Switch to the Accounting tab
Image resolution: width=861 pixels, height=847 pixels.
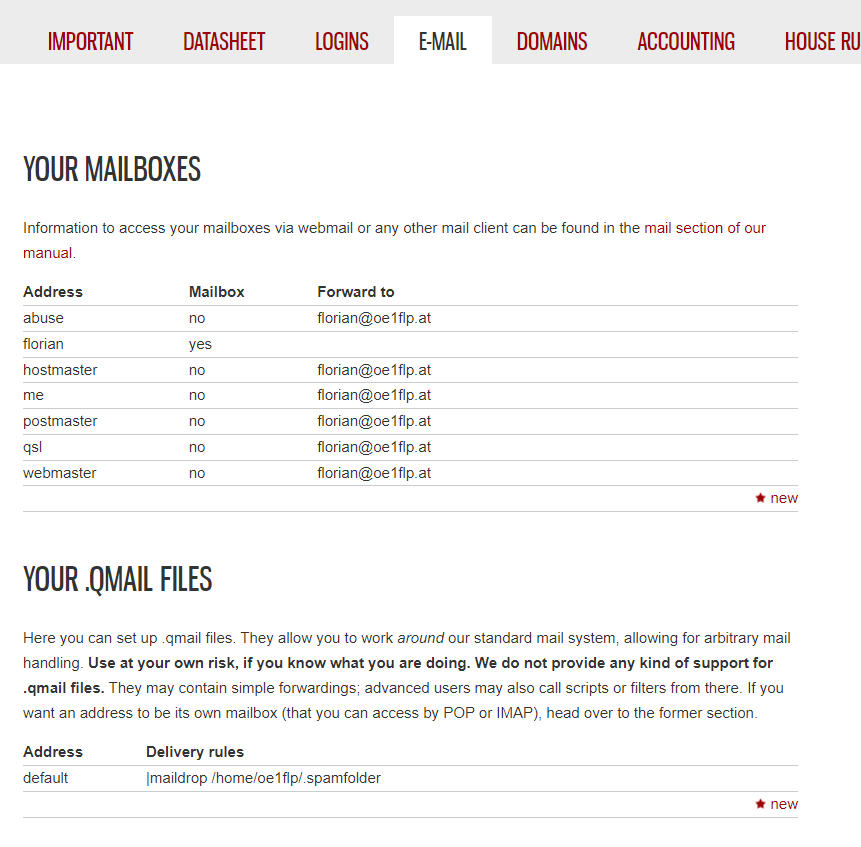point(686,42)
